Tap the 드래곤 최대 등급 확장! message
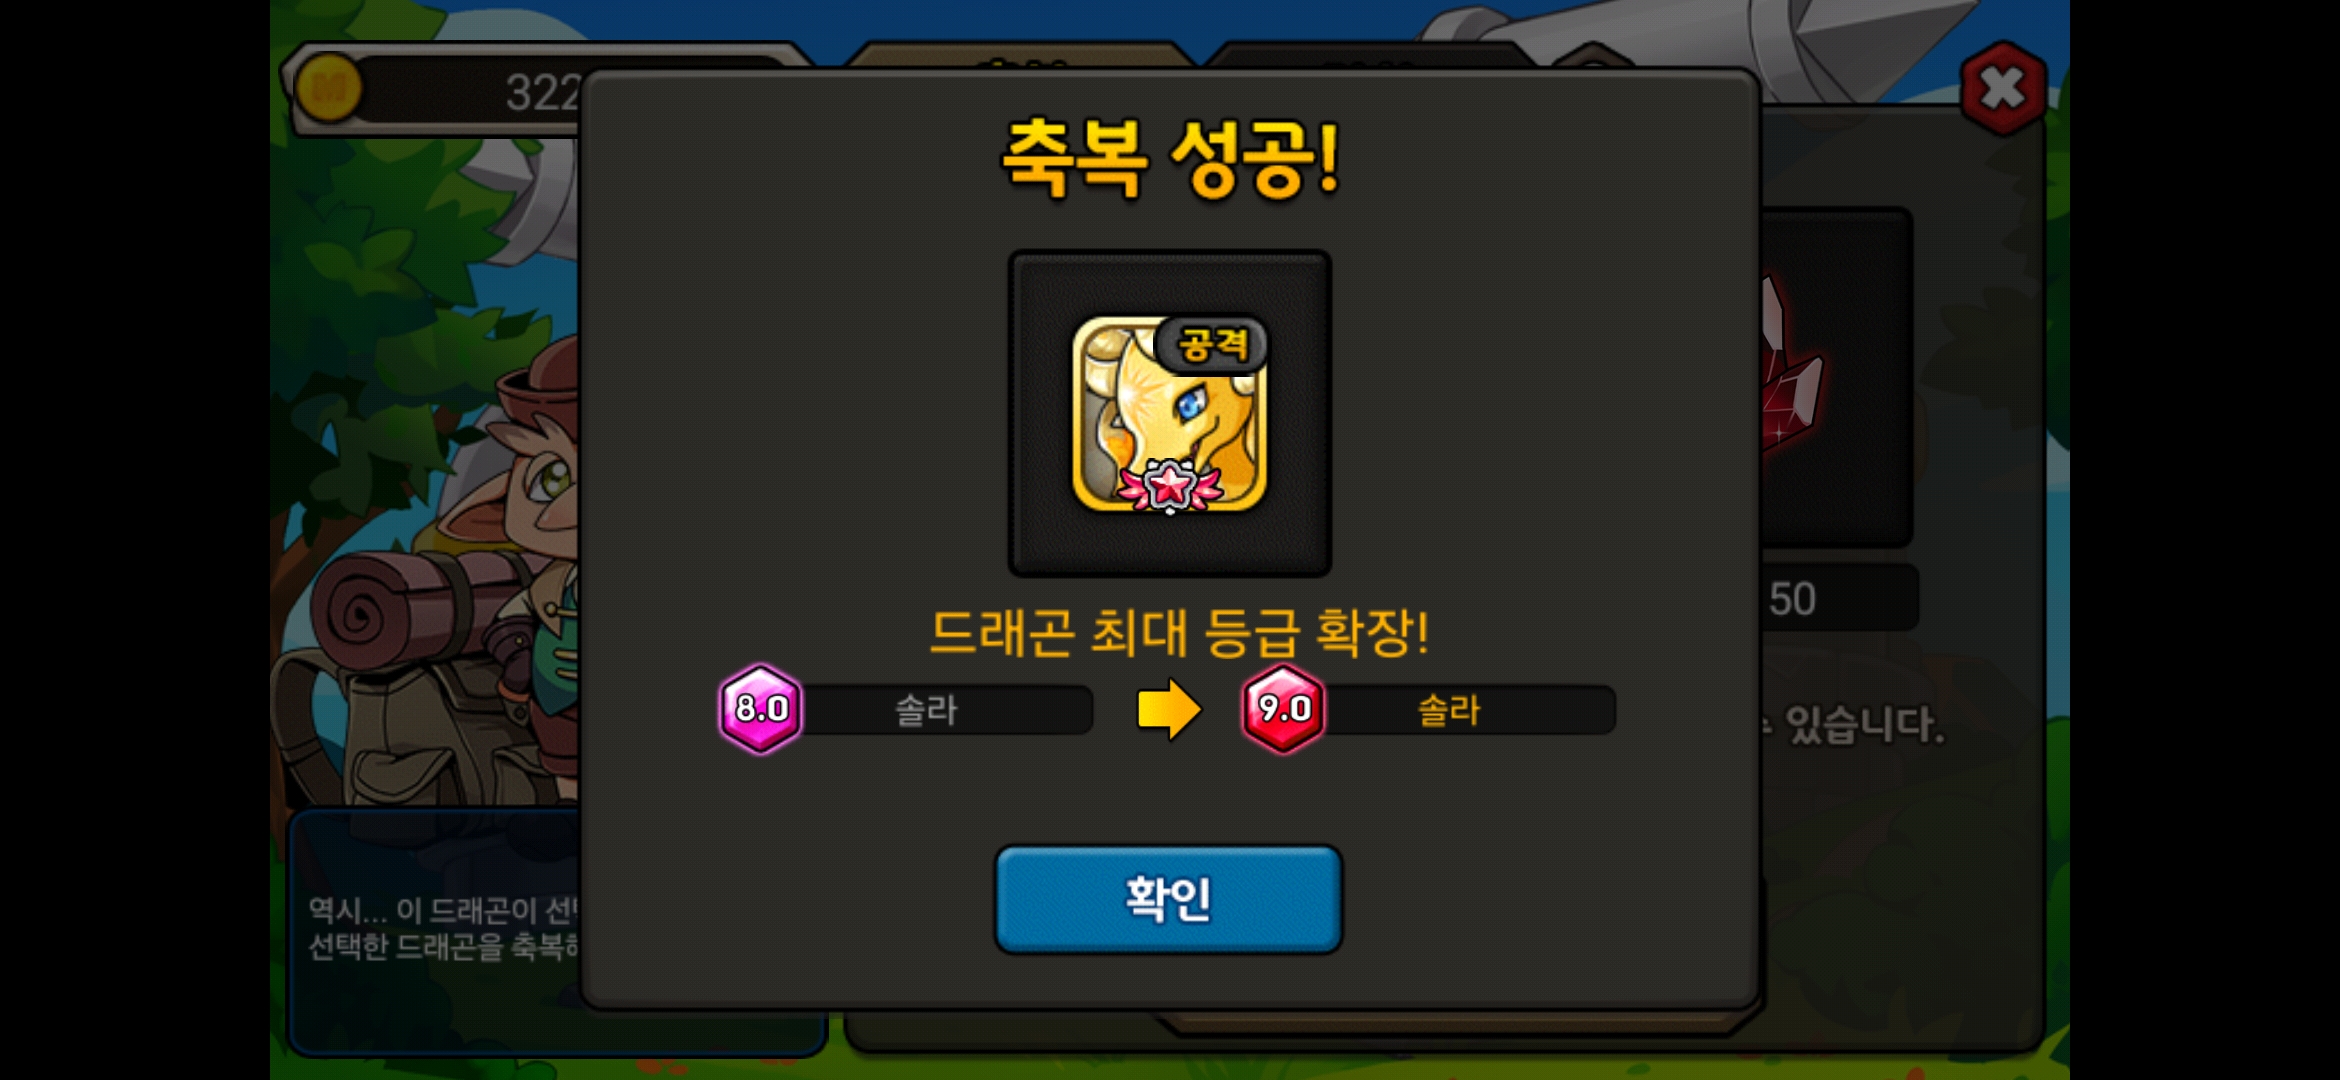 coord(1179,631)
